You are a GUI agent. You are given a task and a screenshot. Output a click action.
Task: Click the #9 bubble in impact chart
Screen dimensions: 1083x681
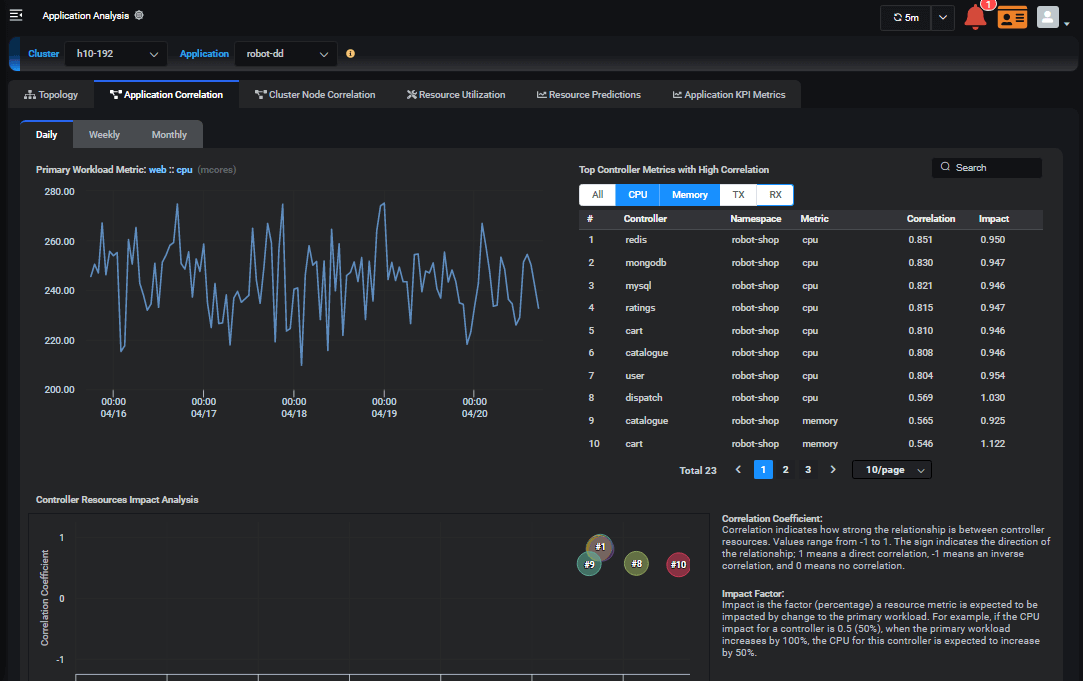589,564
